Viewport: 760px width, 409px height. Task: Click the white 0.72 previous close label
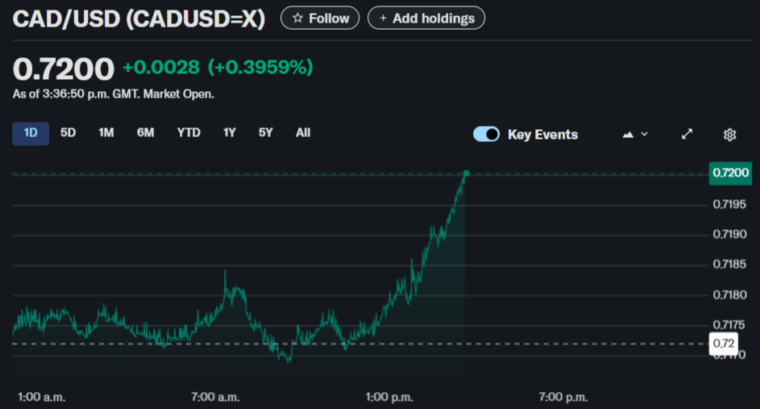(x=723, y=344)
